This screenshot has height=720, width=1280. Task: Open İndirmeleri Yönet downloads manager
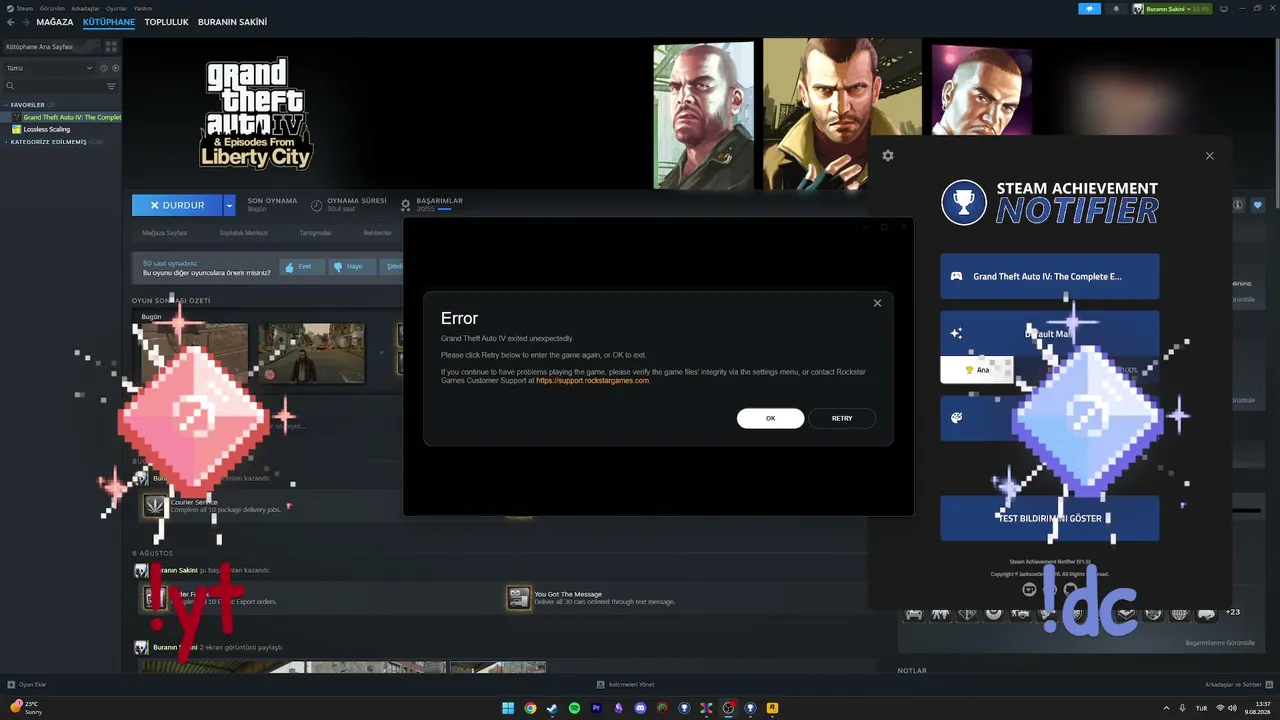coord(626,684)
